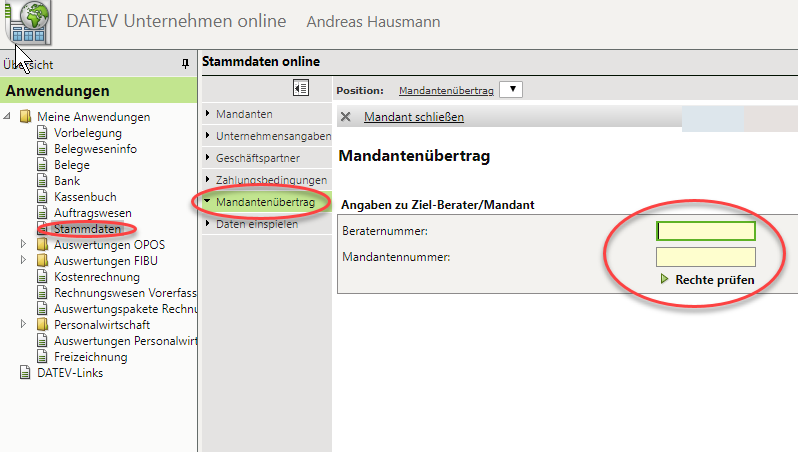This screenshot has width=798, height=452.
Task: Expand the Zahlungsbedingungen menu arrow
Action: (x=208, y=179)
